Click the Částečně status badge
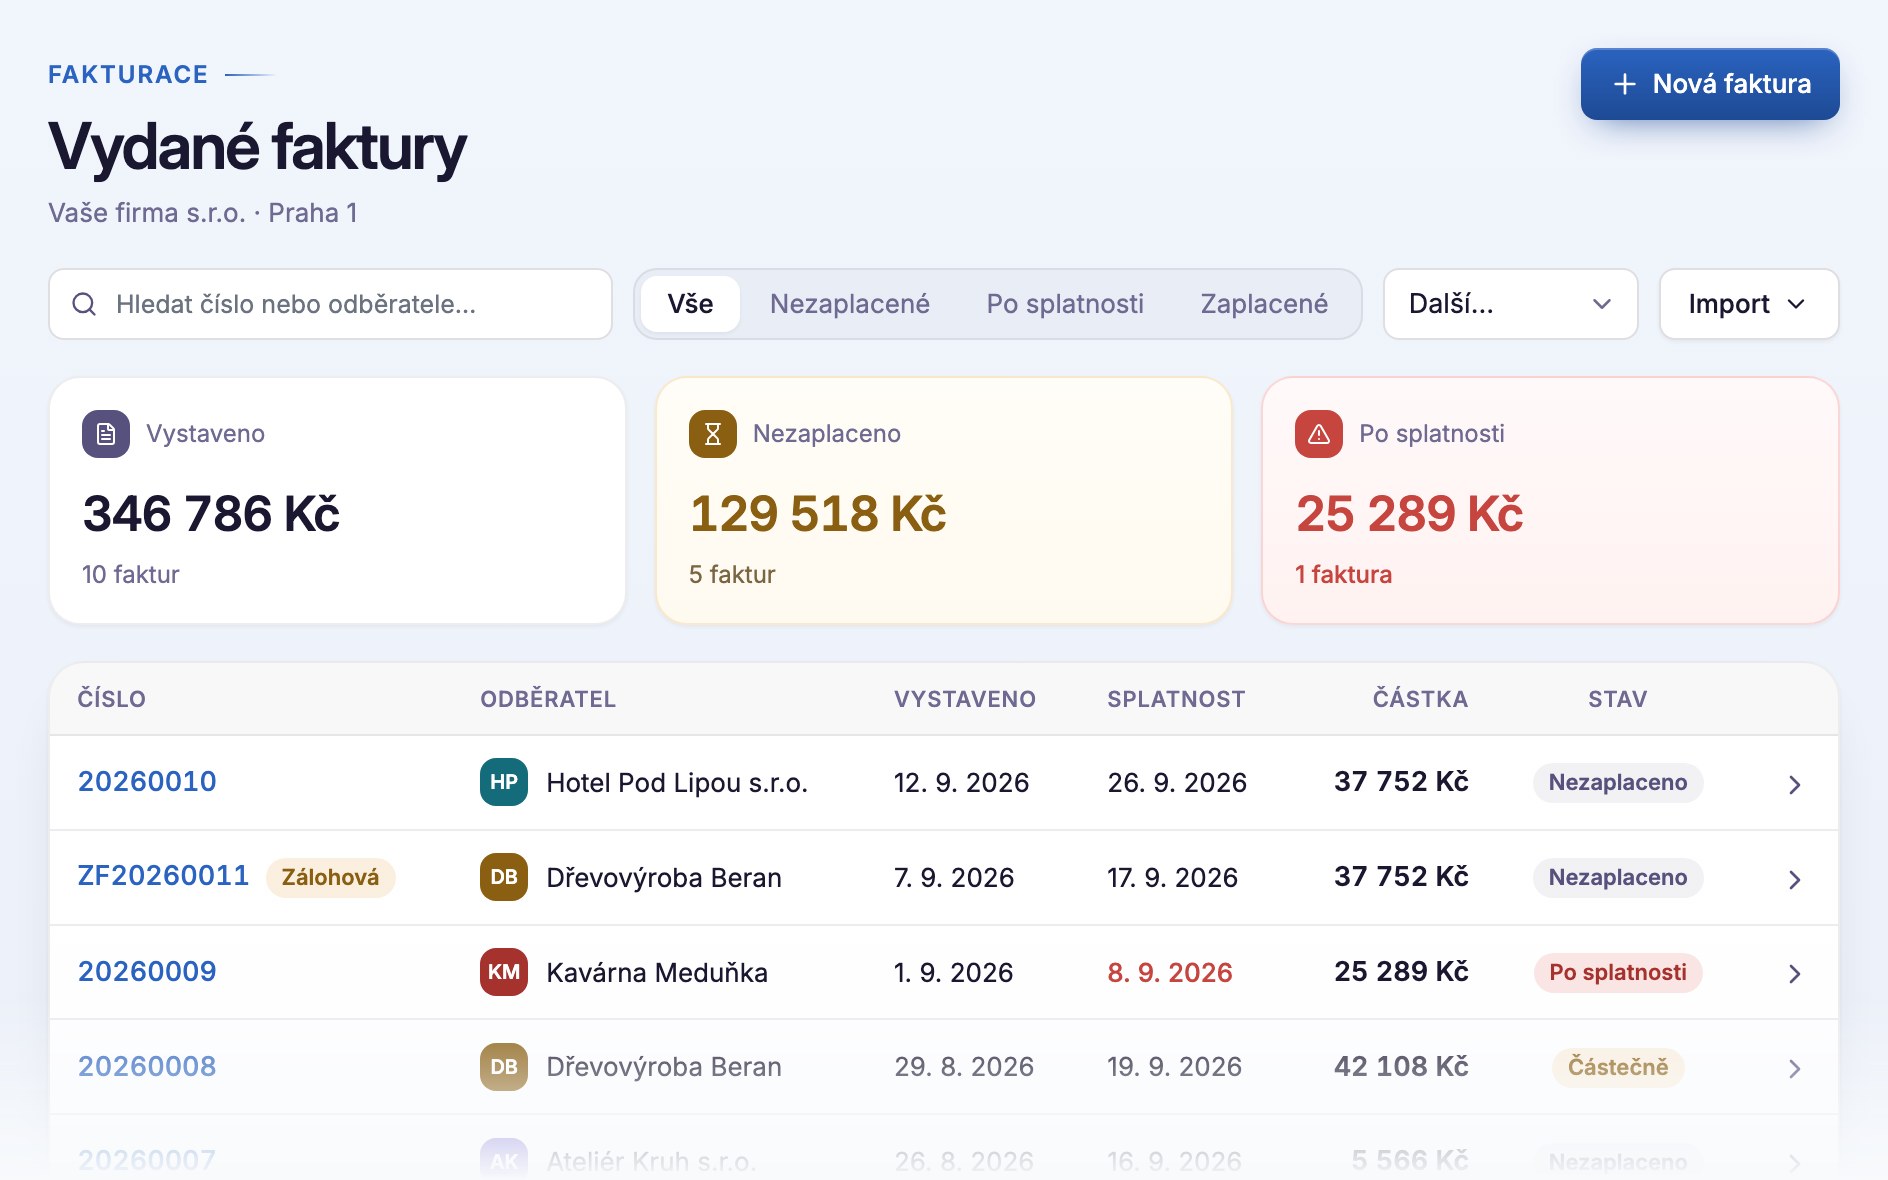This screenshot has width=1888, height=1180. pos(1618,1067)
